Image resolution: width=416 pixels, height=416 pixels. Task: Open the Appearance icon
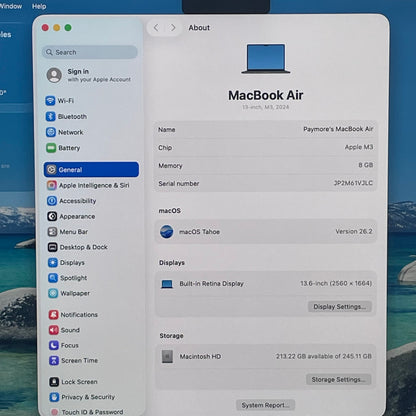pyautogui.click(x=52, y=216)
